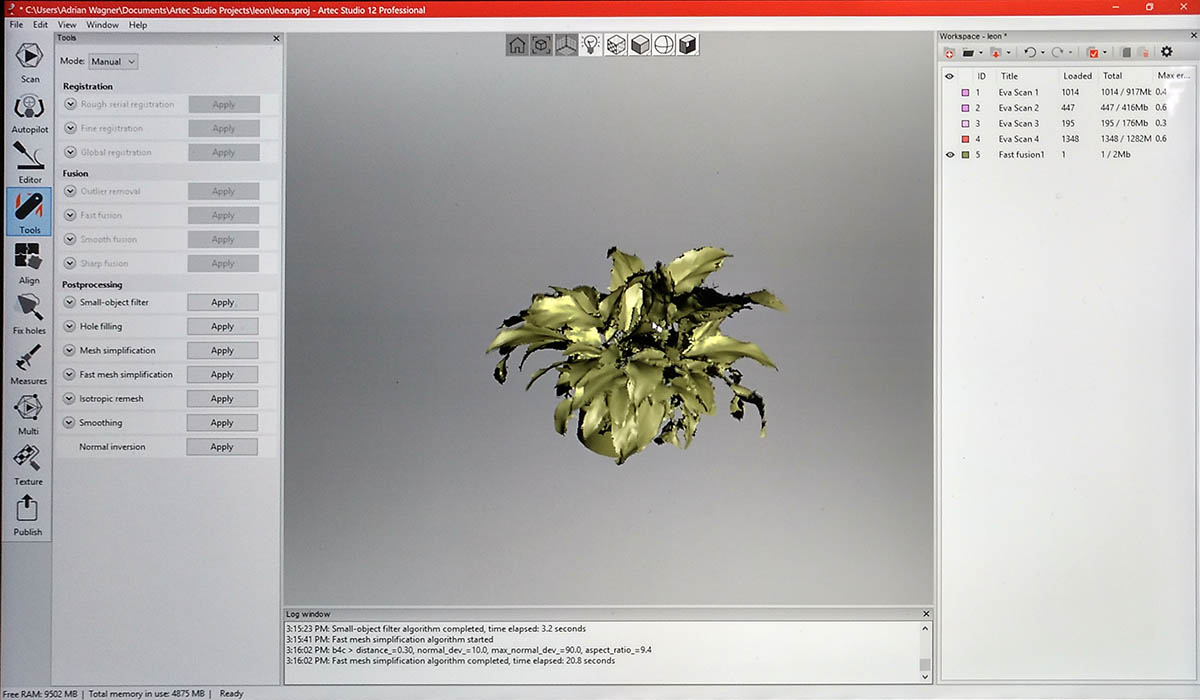Expand Small-object filter settings

(x=70, y=302)
